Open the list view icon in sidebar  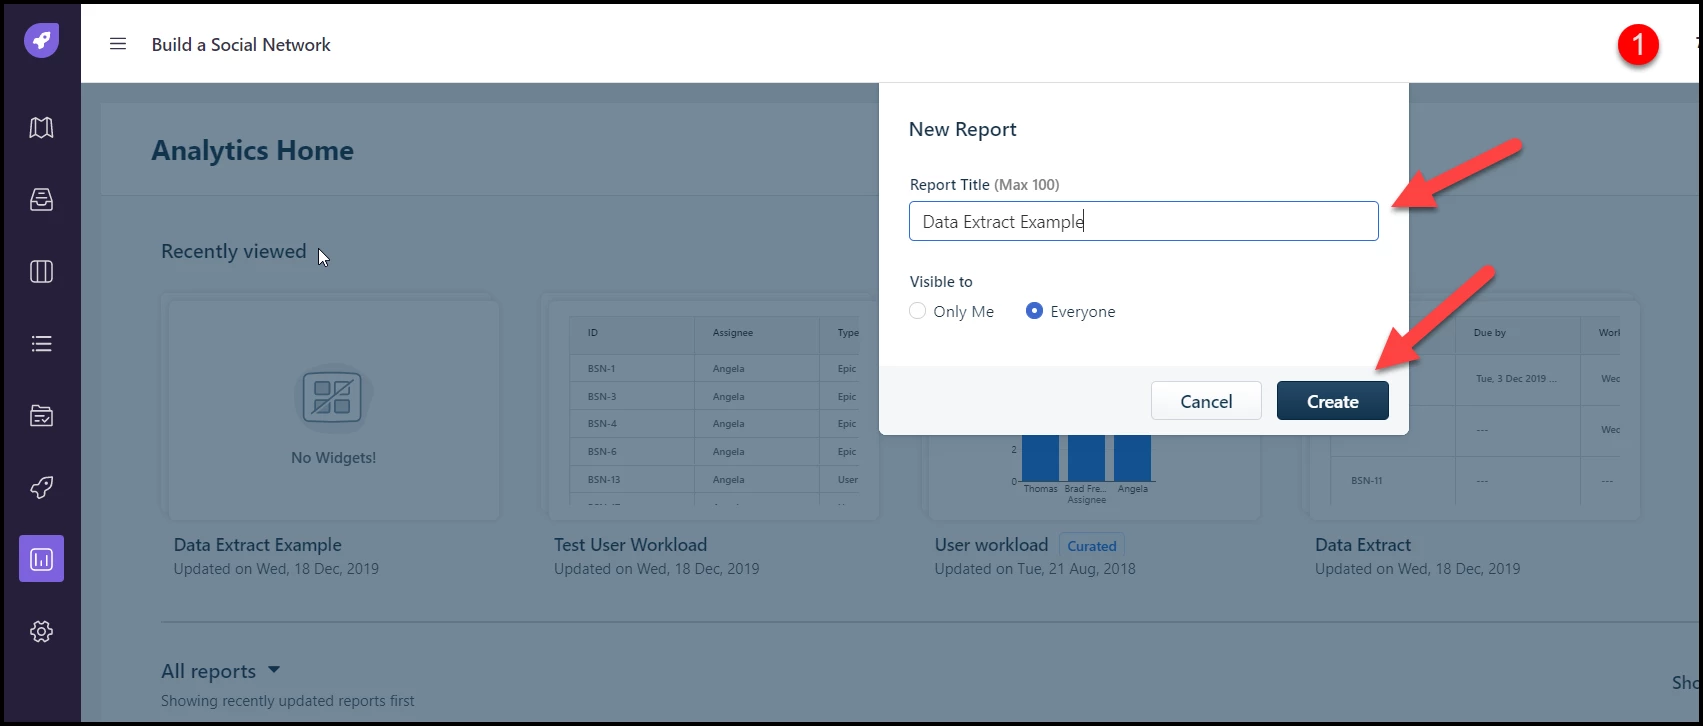click(41, 344)
